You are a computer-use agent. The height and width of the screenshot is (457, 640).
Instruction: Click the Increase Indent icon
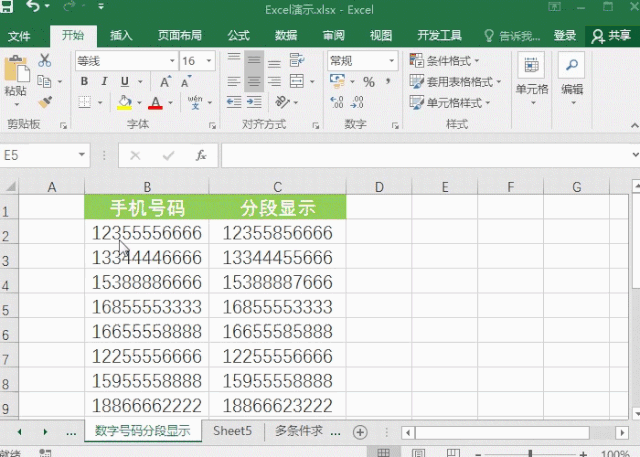[x=254, y=102]
